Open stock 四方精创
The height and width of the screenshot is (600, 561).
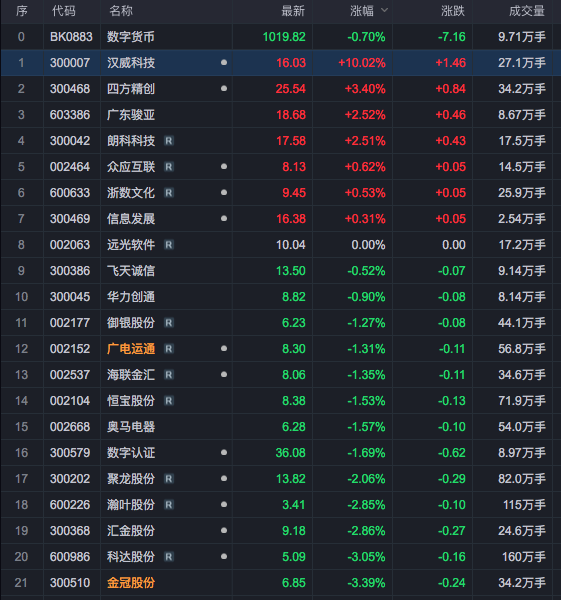coord(131,89)
